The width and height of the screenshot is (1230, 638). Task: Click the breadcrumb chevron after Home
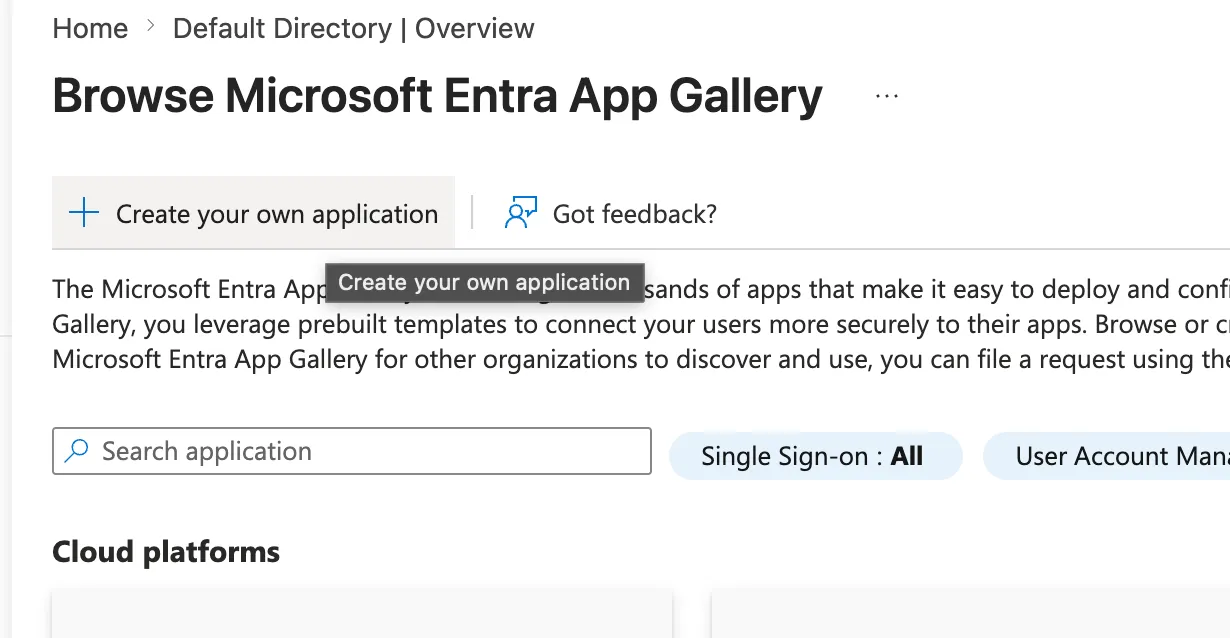click(151, 27)
